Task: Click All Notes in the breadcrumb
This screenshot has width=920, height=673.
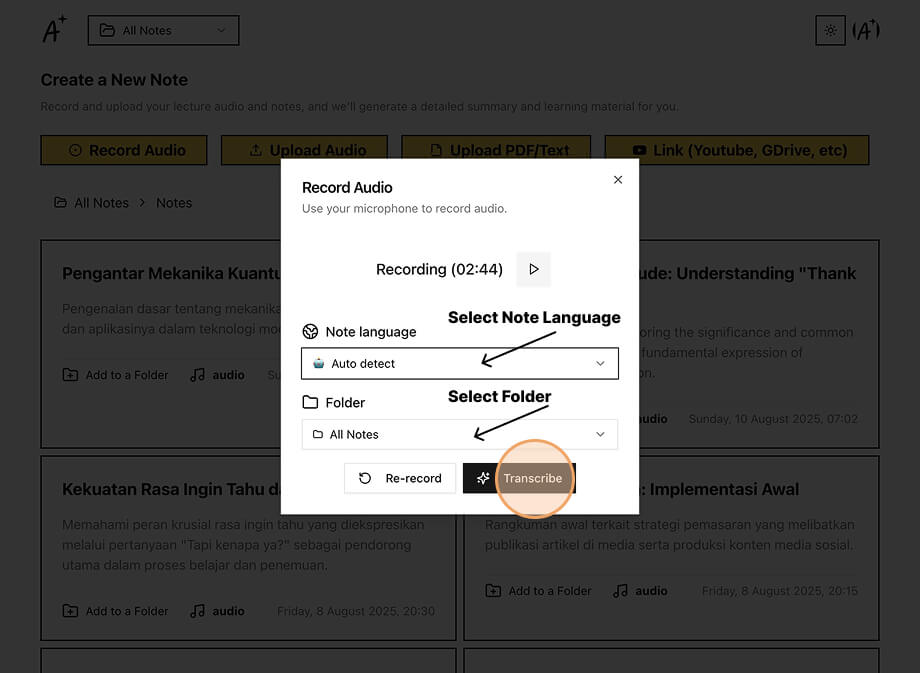Action: point(101,203)
